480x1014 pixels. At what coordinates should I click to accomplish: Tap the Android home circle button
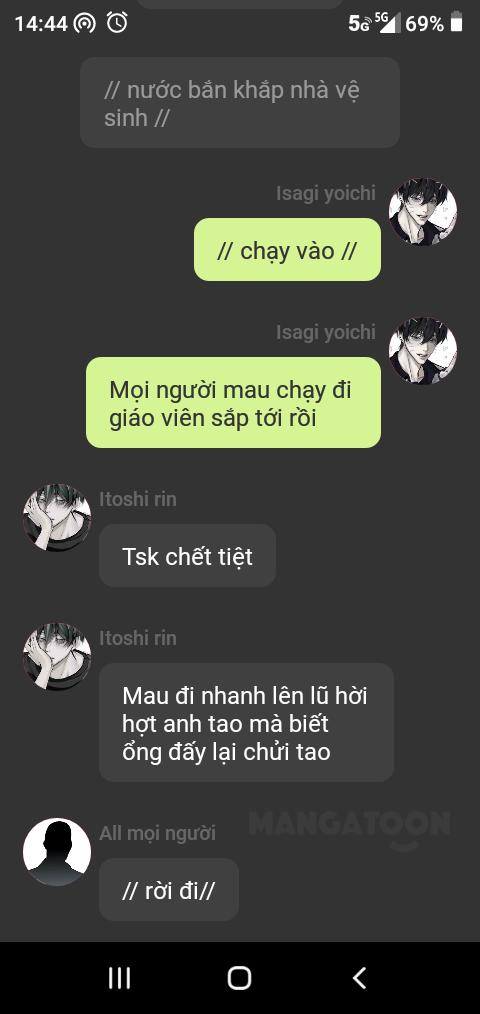tap(239, 978)
